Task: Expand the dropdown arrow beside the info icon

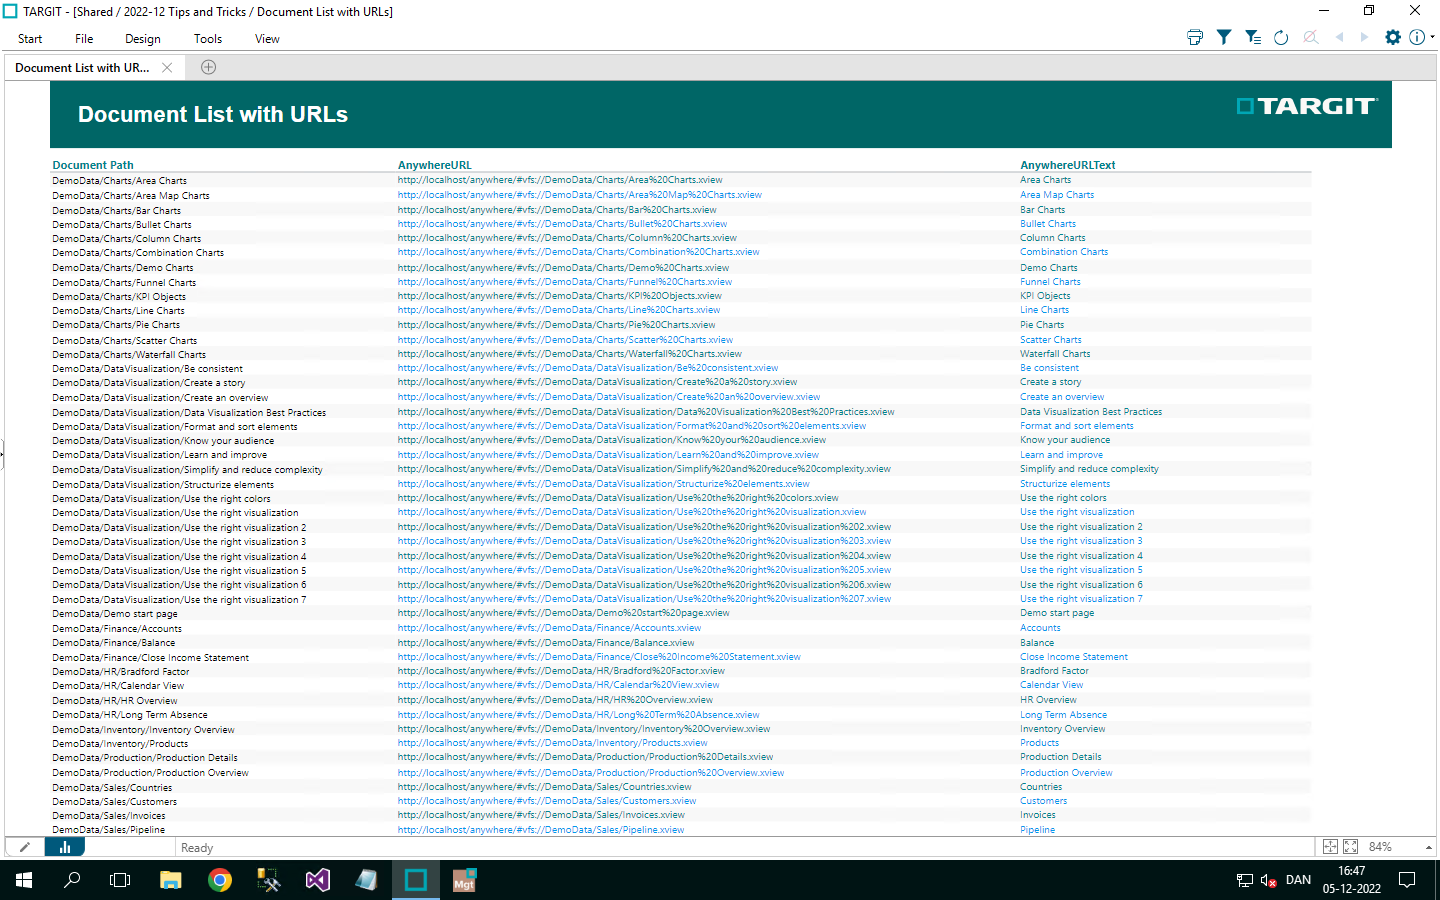Action: pyautogui.click(x=1432, y=37)
